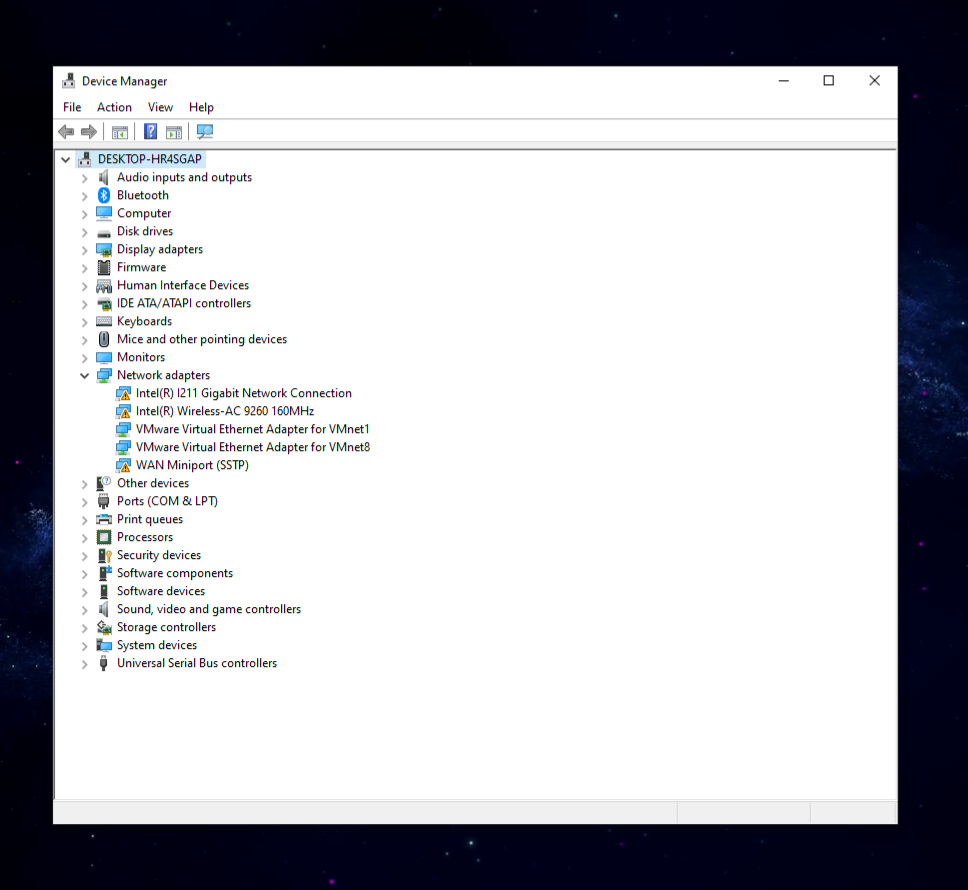The height and width of the screenshot is (890, 968).
Task: Click the Bluetooth category icon
Action: tap(104, 195)
